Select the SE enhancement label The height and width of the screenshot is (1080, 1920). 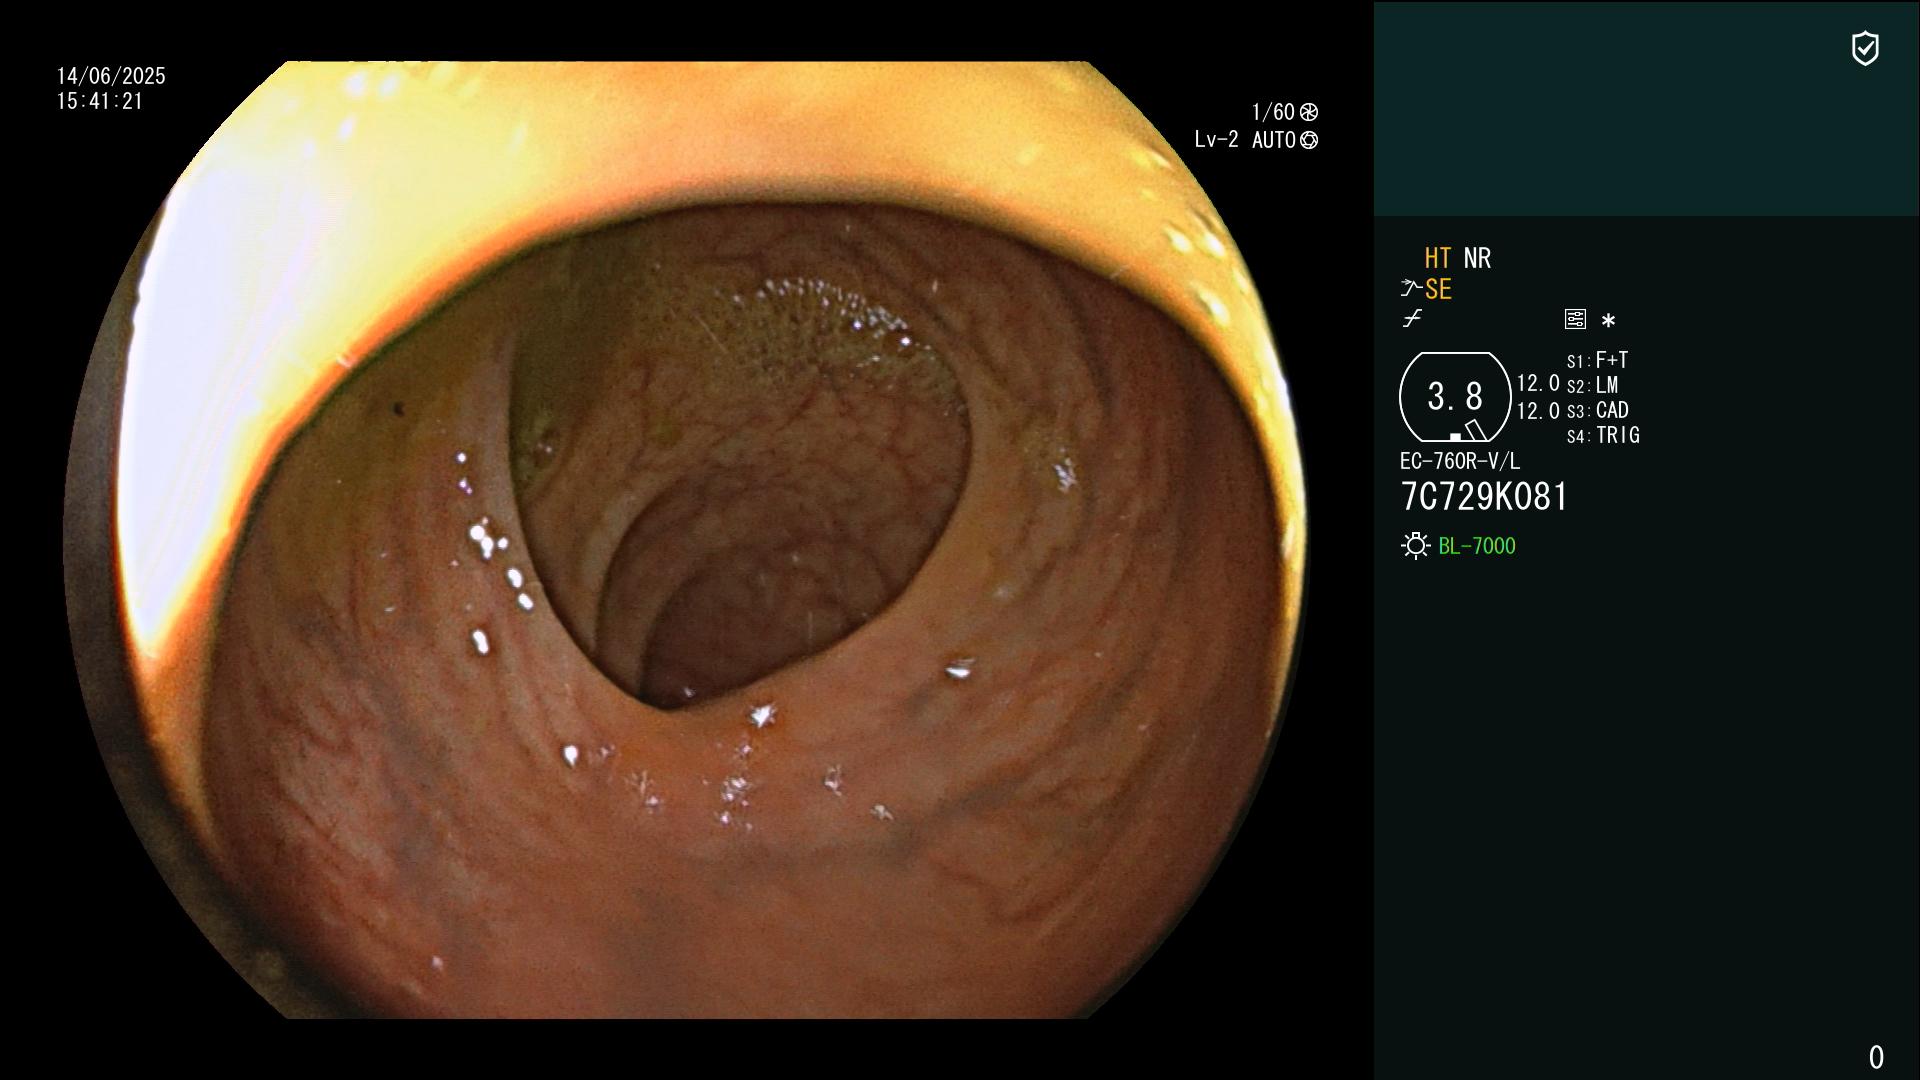1438,290
